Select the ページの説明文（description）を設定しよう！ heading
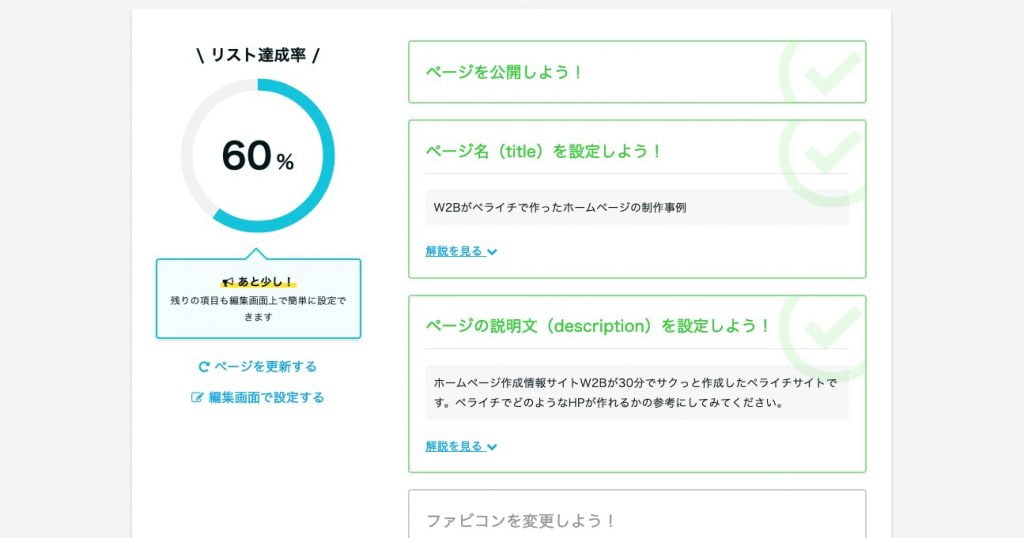The width and height of the screenshot is (1024, 538). click(598, 326)
